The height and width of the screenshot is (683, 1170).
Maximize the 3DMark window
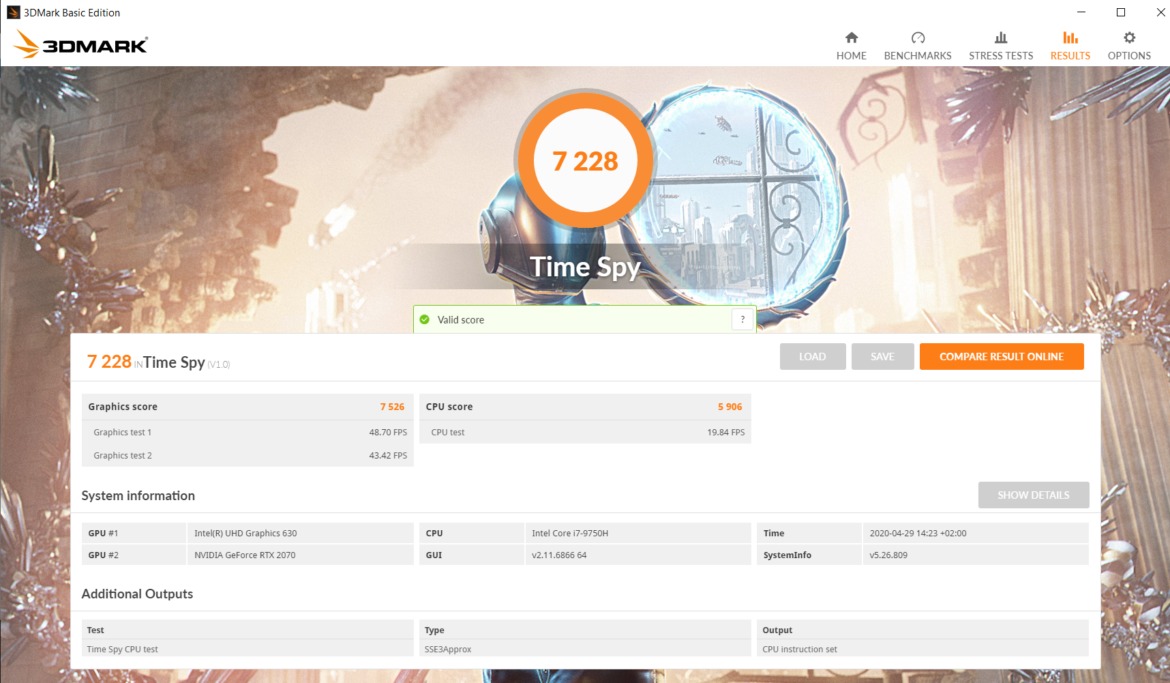1121,12
